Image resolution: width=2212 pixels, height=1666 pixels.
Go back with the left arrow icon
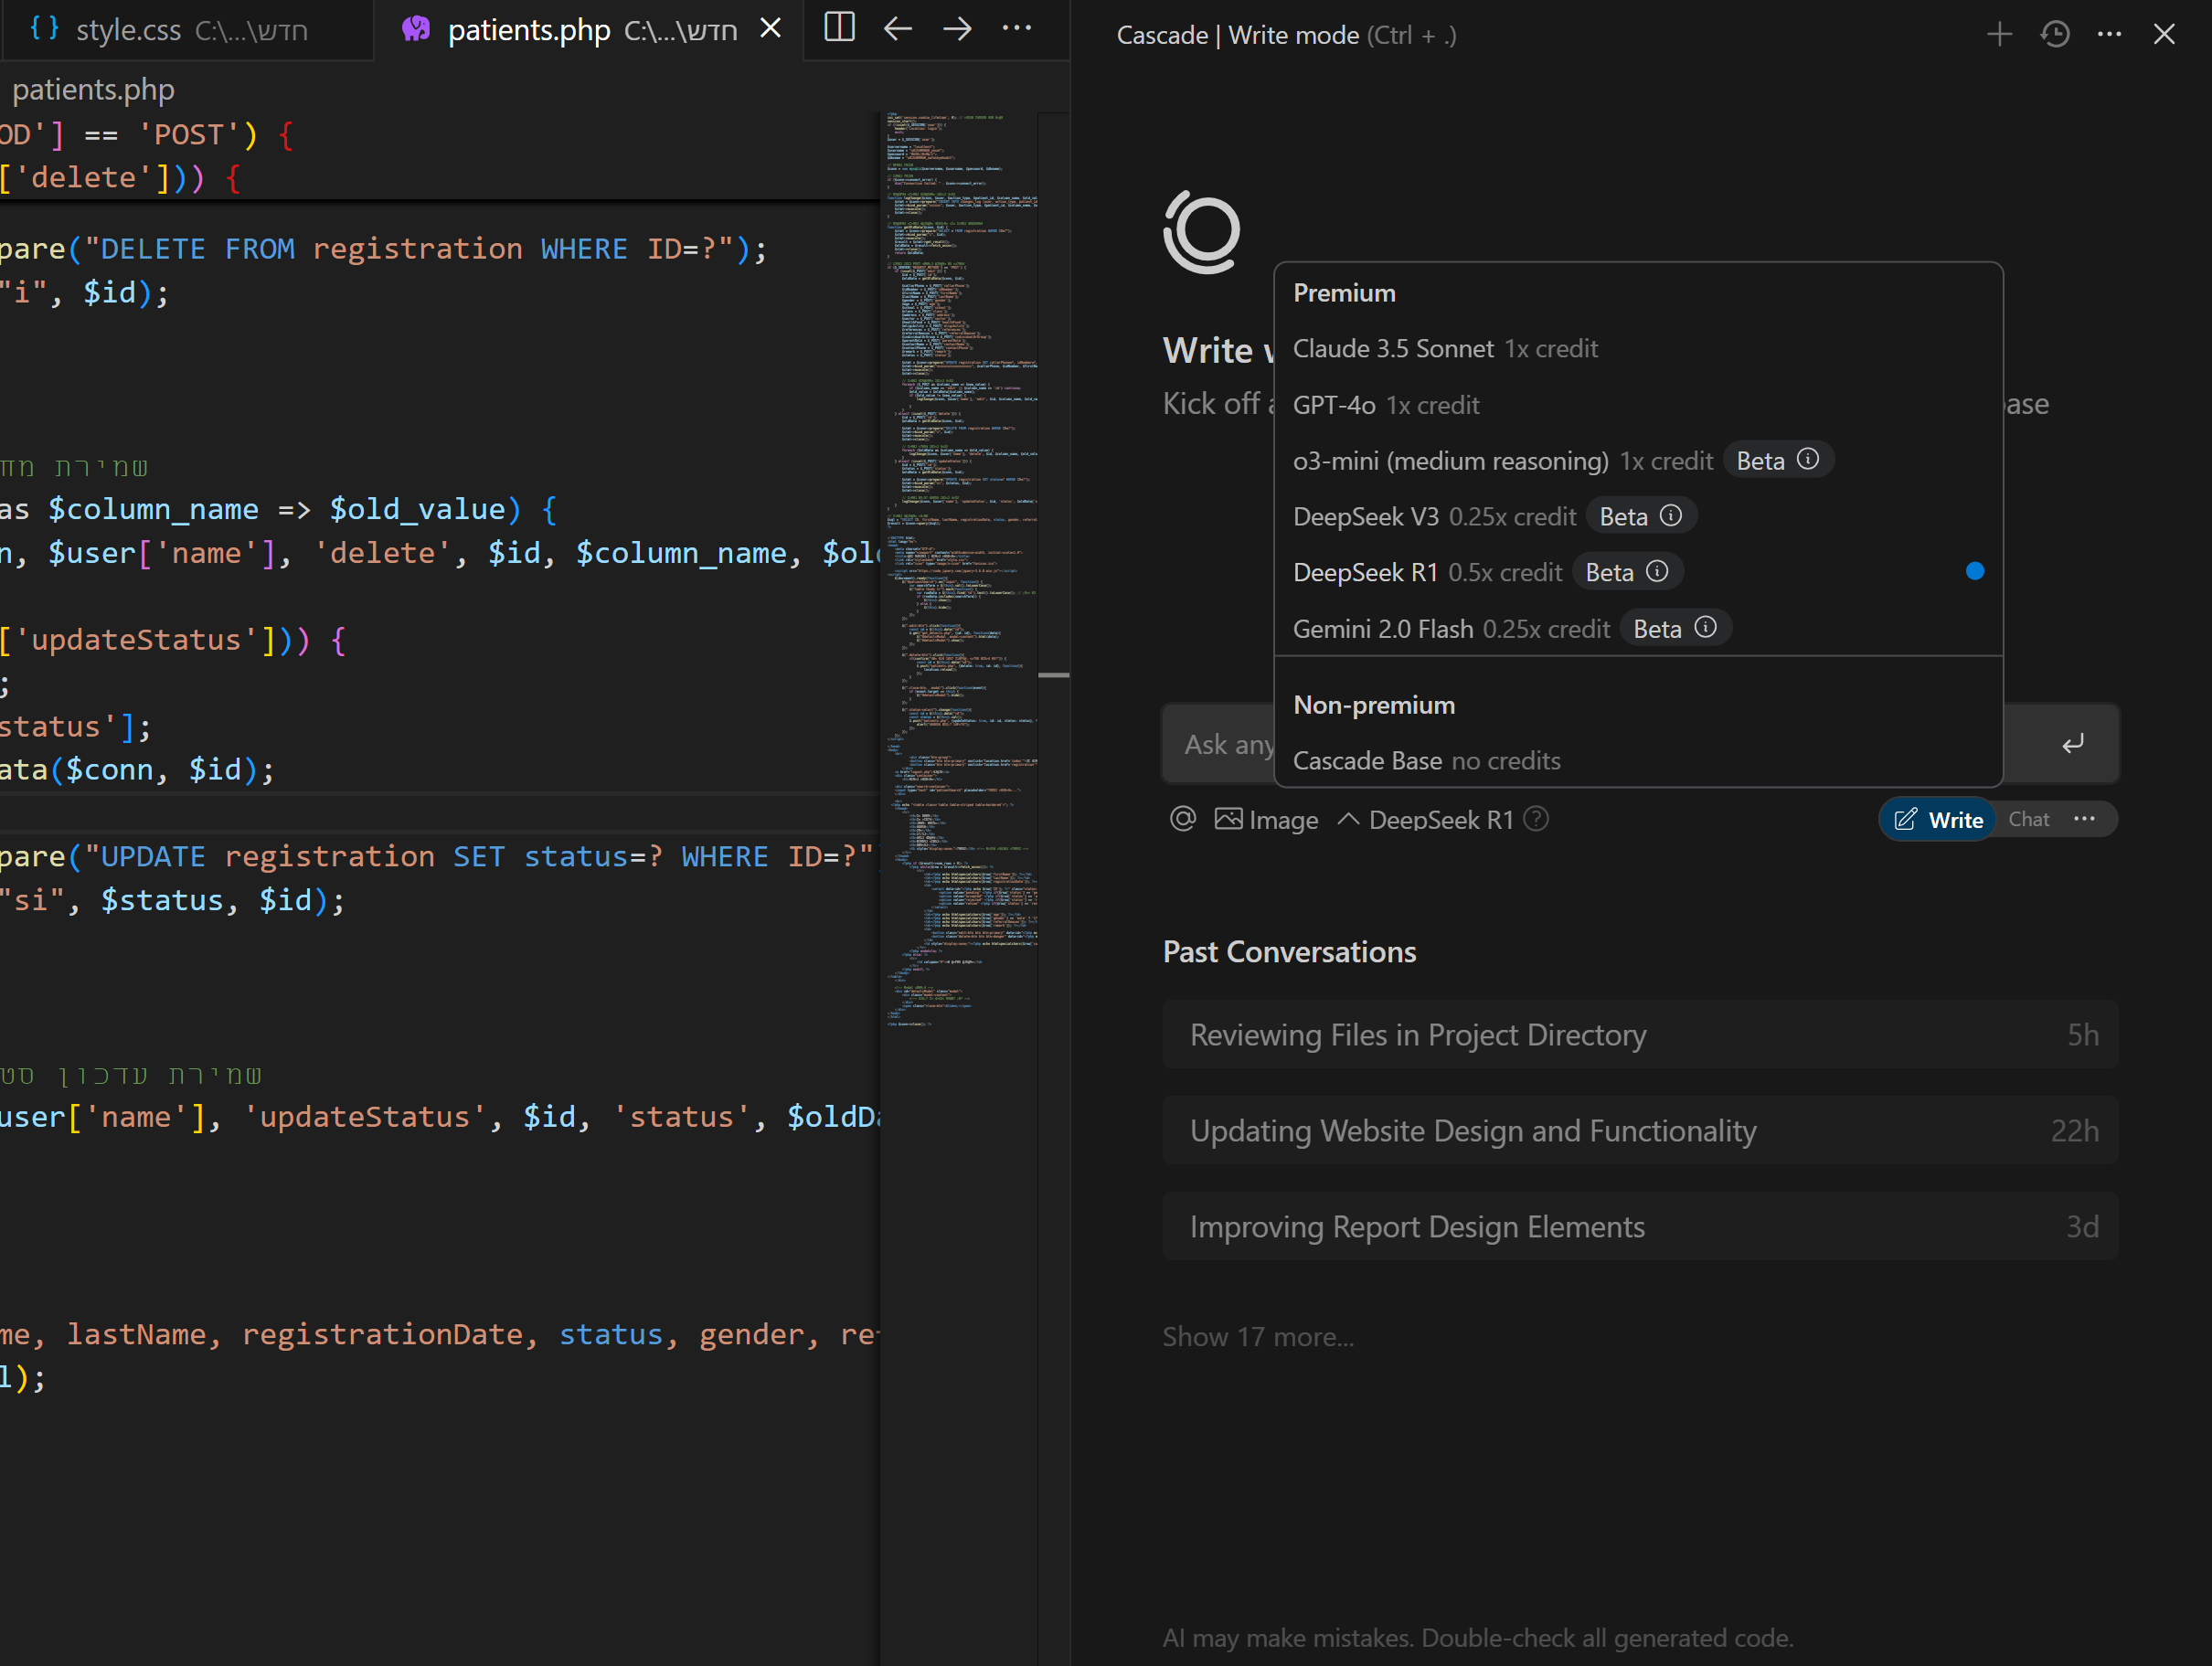pos(897,28)
